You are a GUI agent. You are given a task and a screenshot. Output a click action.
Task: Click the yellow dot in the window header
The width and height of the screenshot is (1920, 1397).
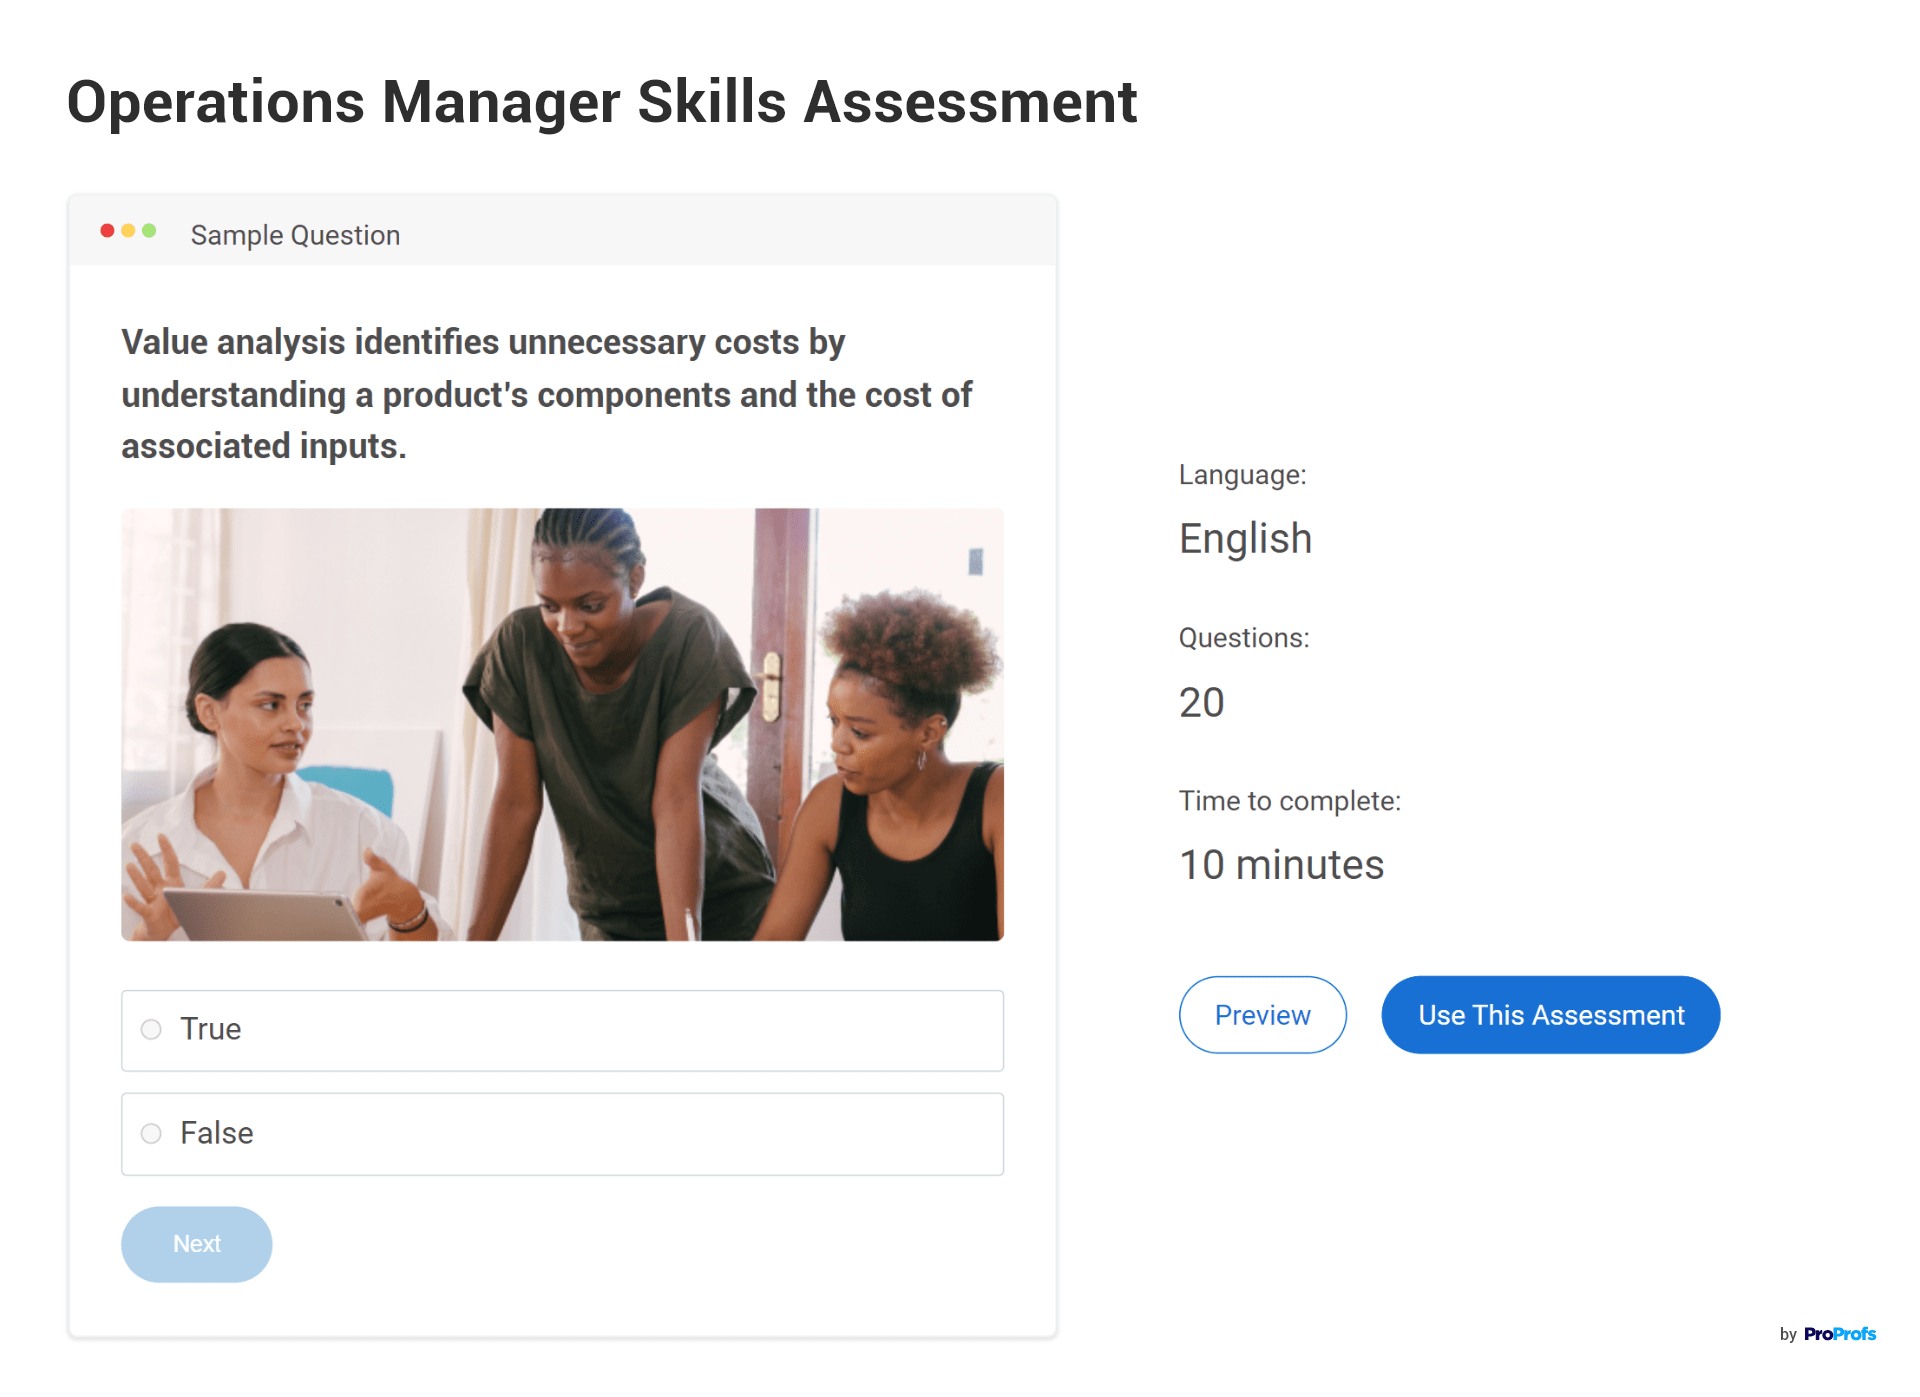[128, 231]
